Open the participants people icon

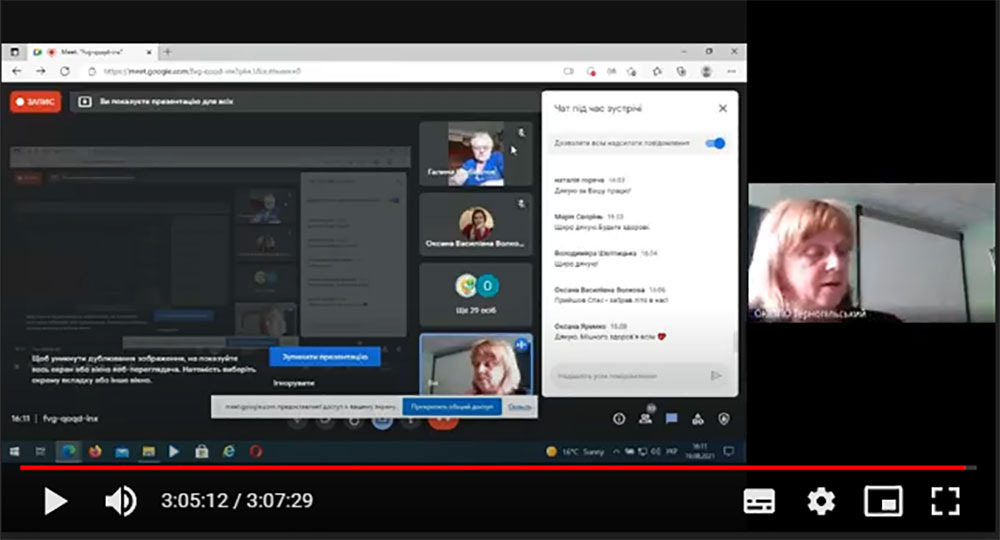pyautogui.click(x=645, y=418)
